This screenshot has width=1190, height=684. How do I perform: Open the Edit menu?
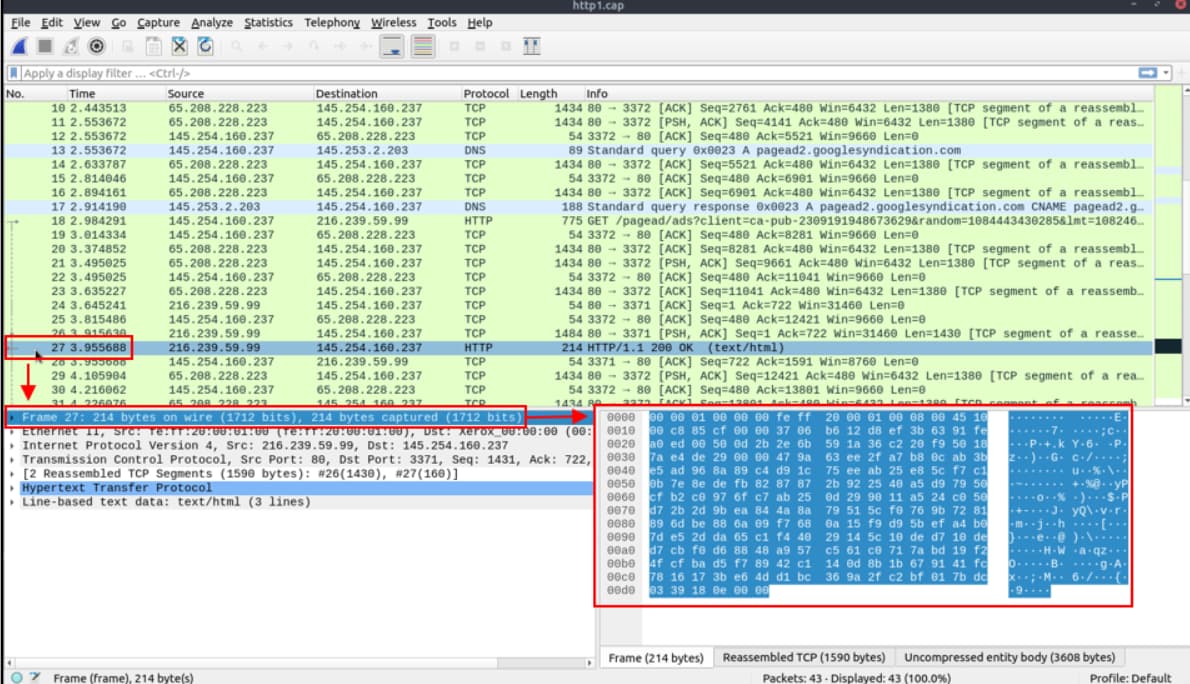point(52,23)
